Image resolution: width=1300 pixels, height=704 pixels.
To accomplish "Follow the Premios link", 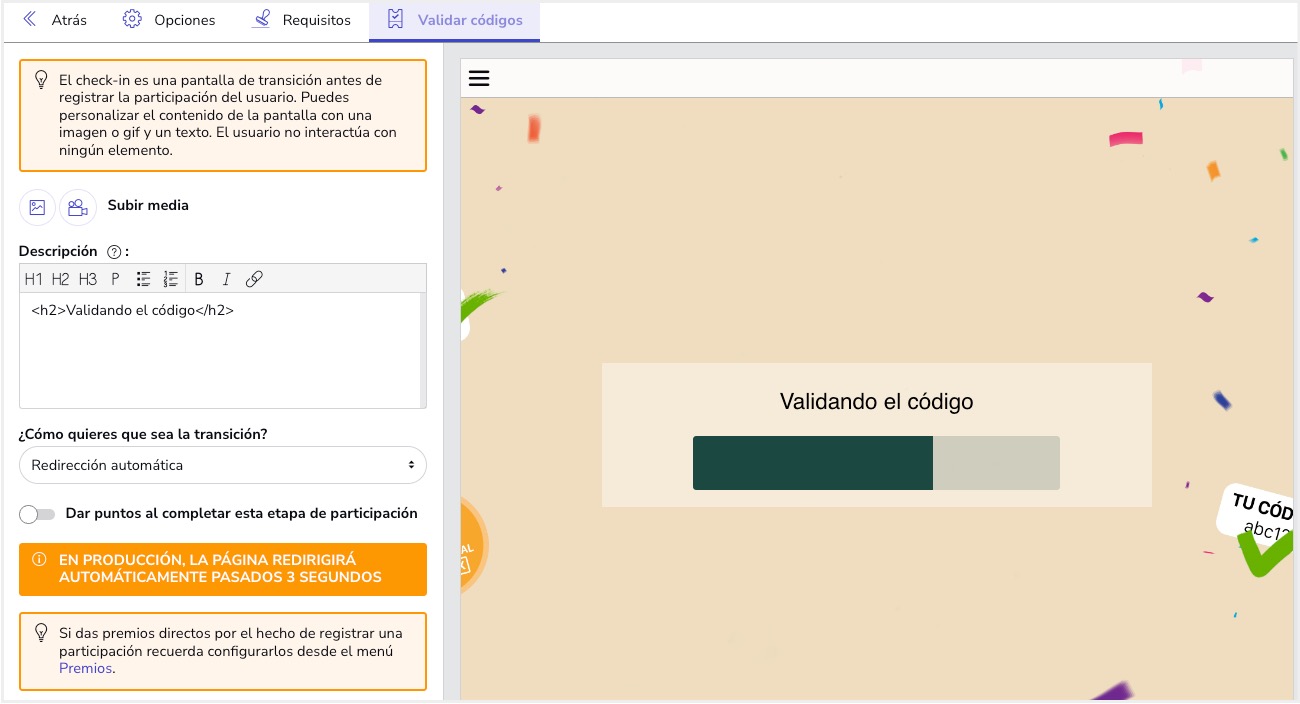I will tap(85, 668).
